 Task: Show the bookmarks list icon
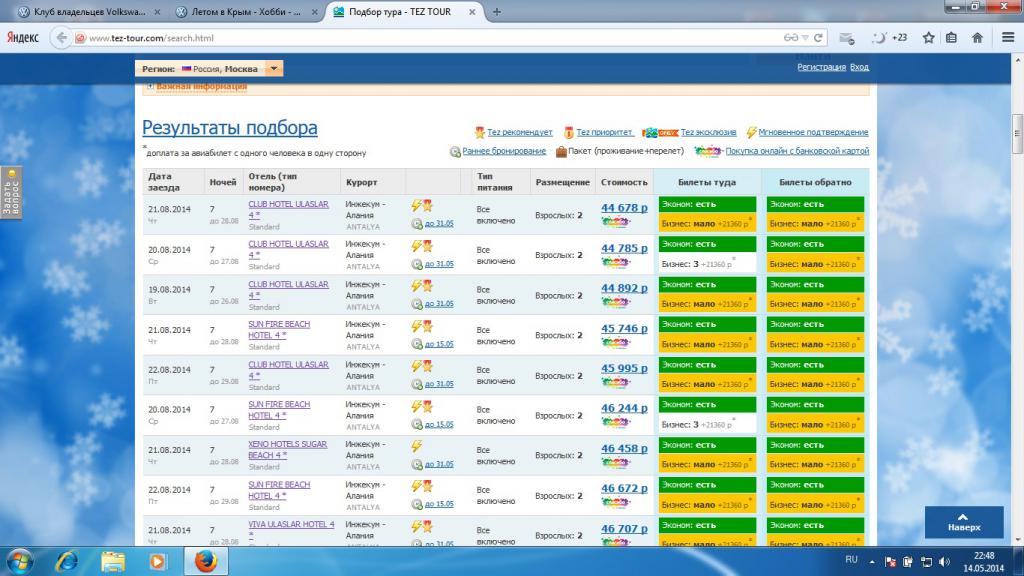pyautogui.click(x=952, y=38)
